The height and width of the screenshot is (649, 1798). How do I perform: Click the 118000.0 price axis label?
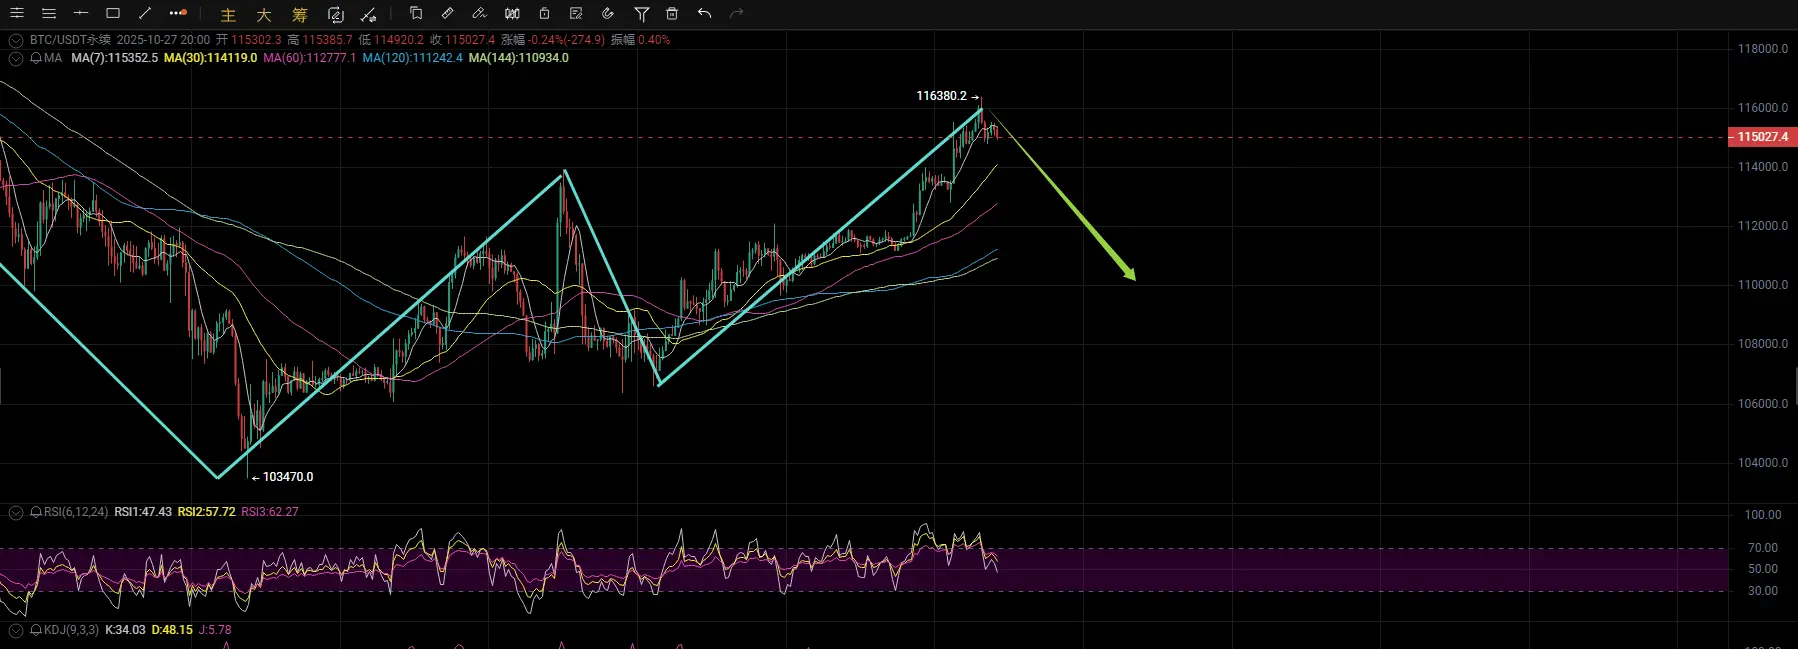tap(1762, 49)
